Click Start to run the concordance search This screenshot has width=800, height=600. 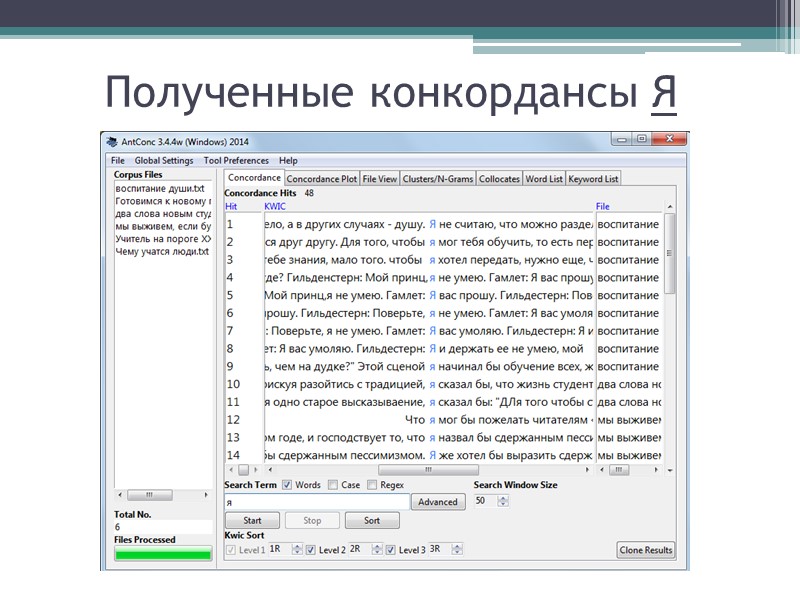pyautogui.click(x=250, y=520)
